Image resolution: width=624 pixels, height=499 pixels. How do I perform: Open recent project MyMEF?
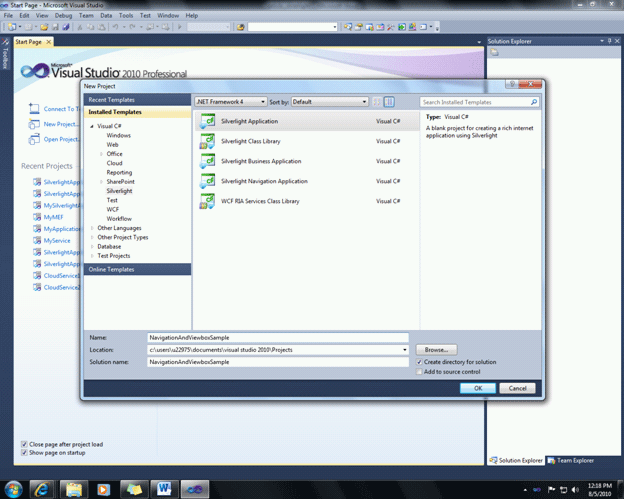53,217
